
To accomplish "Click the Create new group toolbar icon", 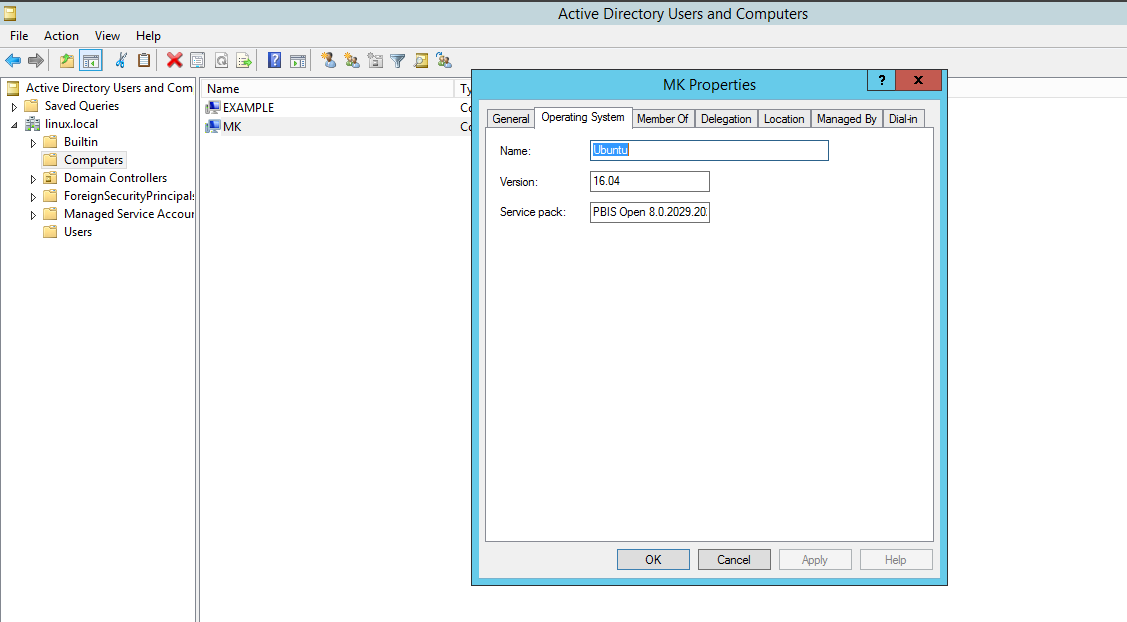I will point(352,60).
